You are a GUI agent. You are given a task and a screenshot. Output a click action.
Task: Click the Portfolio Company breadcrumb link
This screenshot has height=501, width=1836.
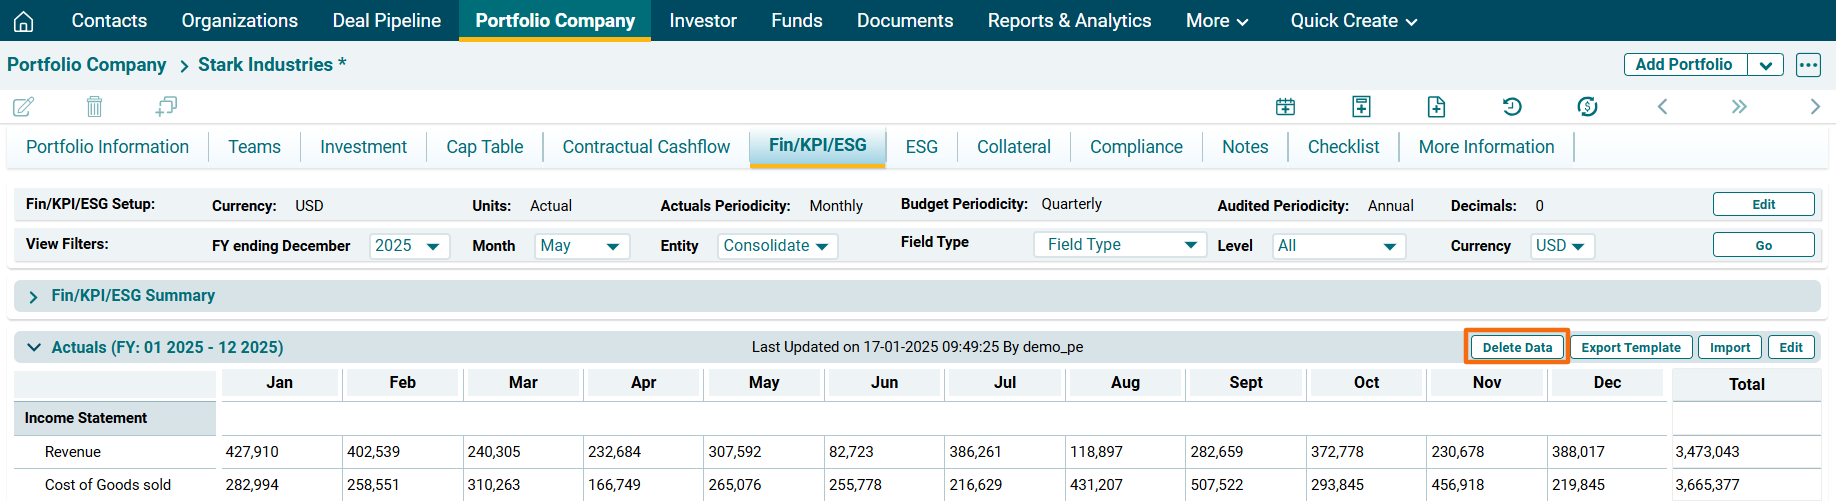pyautogui.click(x=87, y=65)
